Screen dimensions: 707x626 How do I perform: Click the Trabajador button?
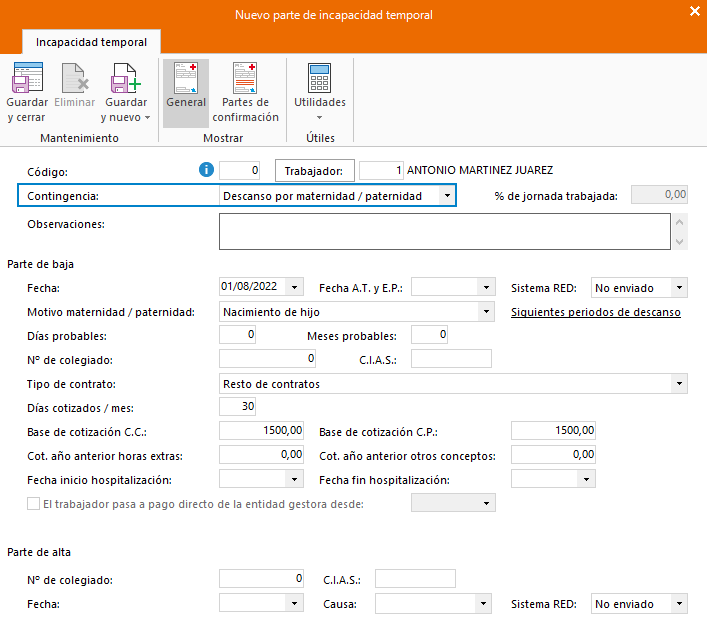coord(313,171)
